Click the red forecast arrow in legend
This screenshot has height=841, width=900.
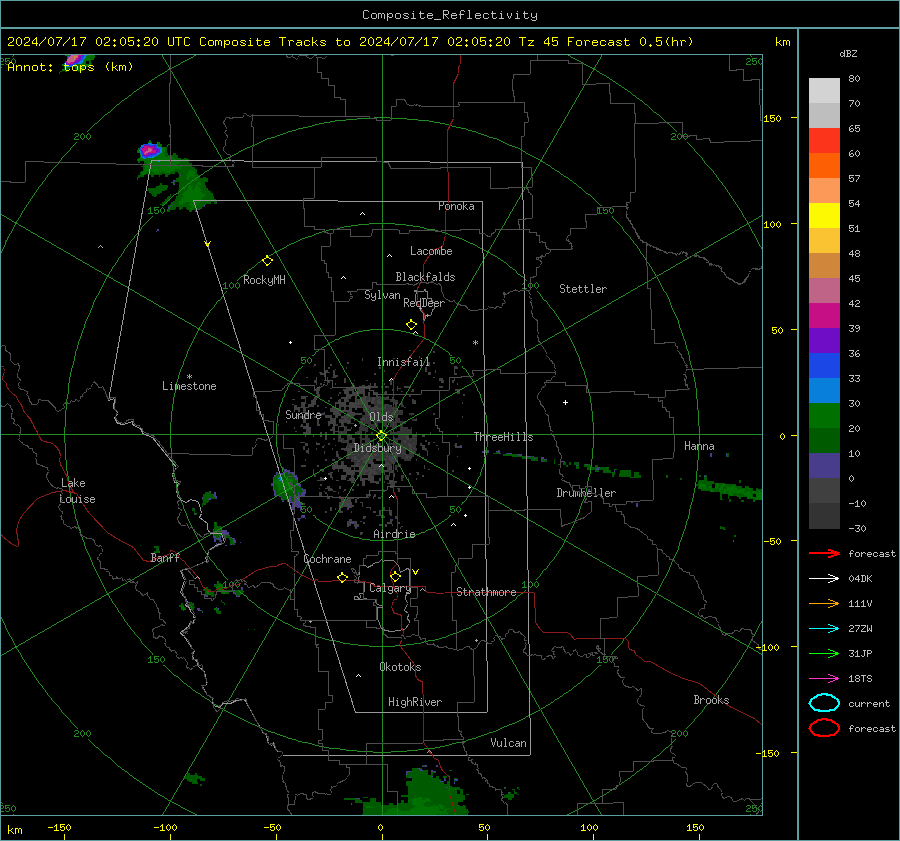pos(824,553)
